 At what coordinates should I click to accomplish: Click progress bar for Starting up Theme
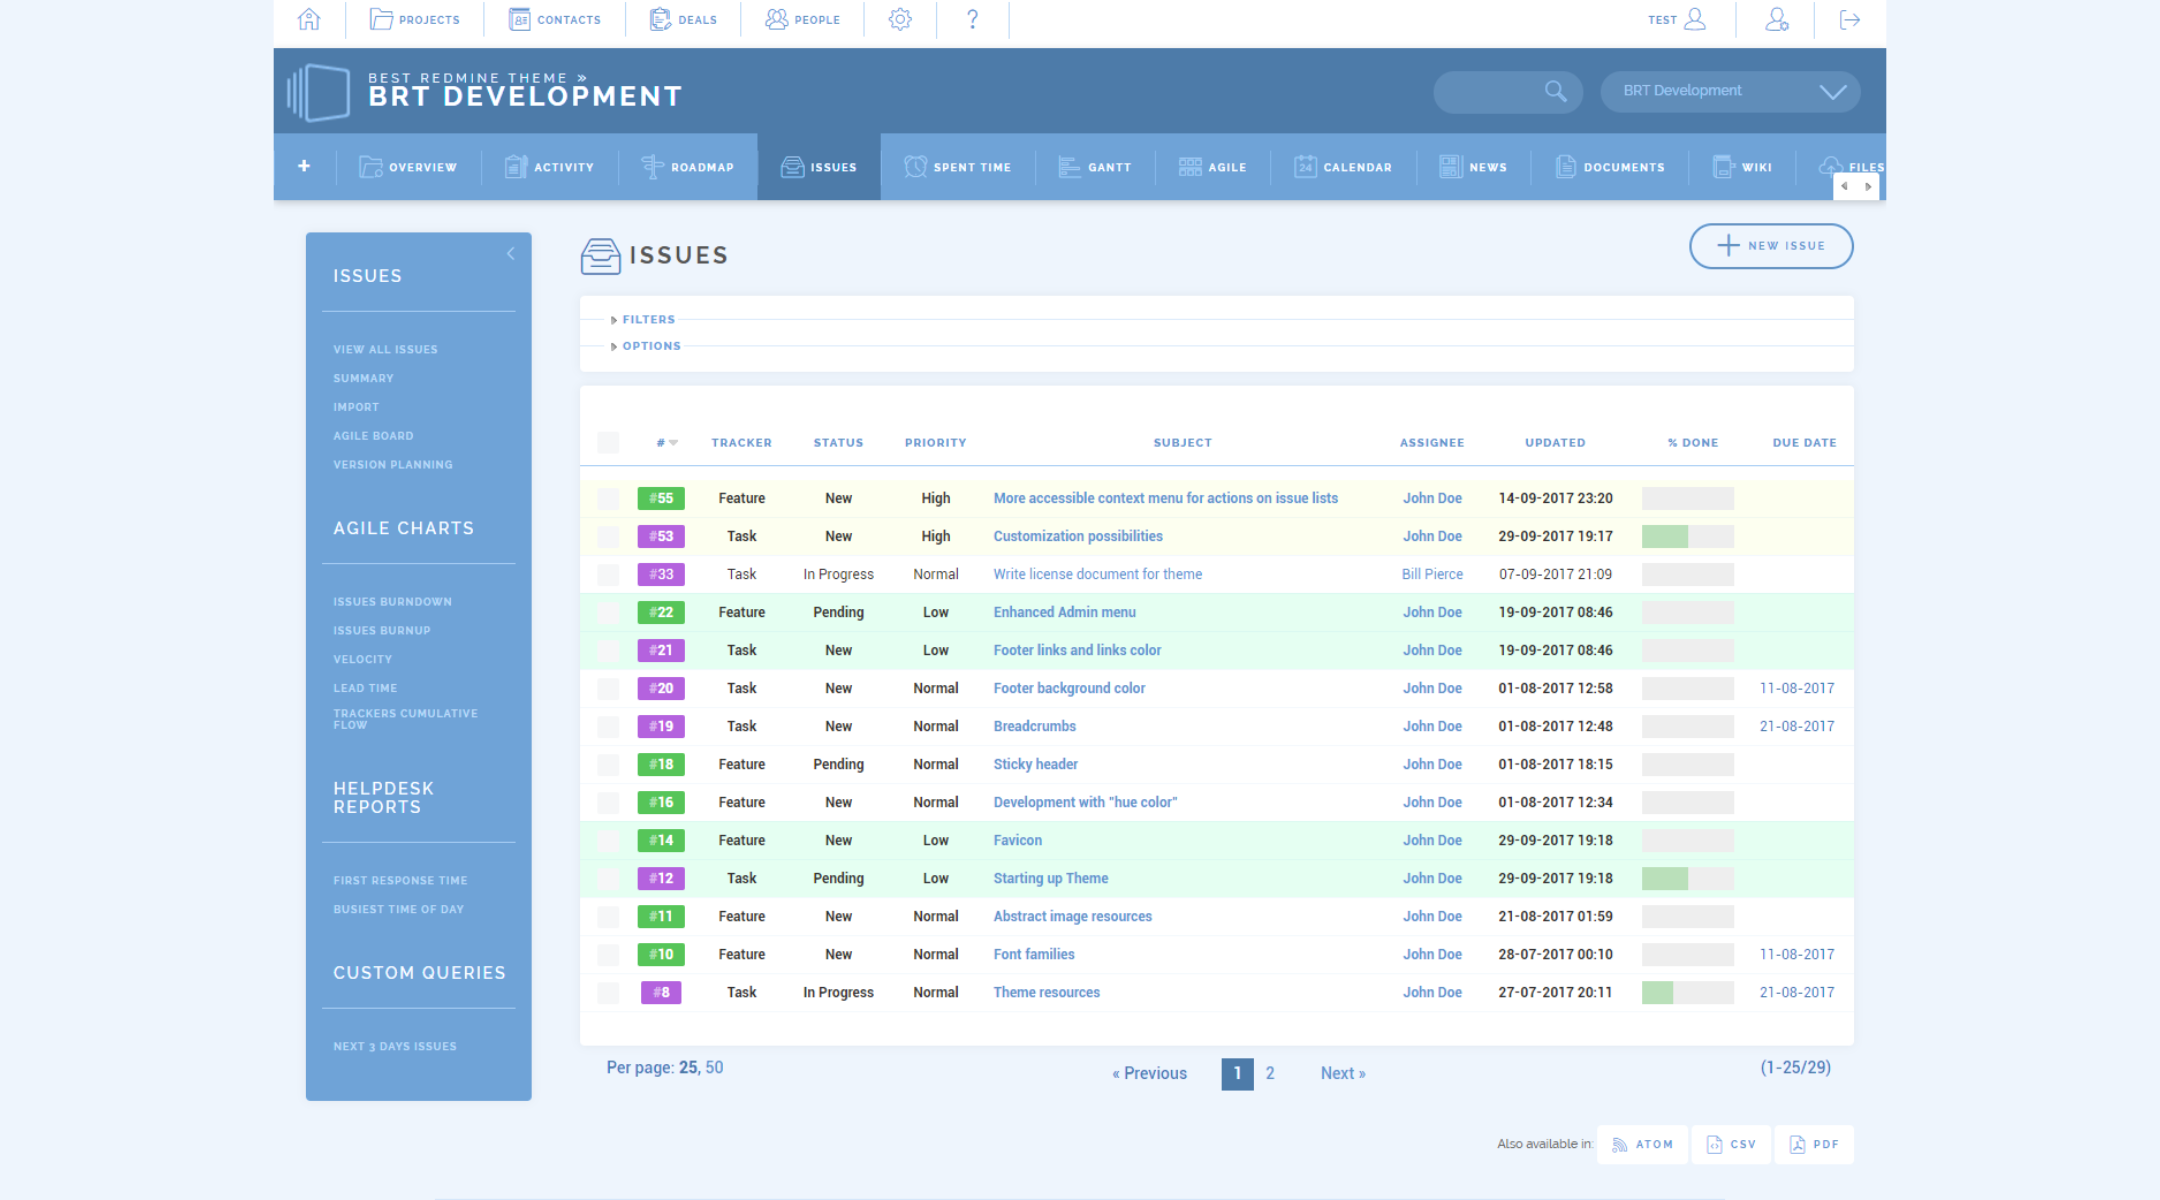1688,878
